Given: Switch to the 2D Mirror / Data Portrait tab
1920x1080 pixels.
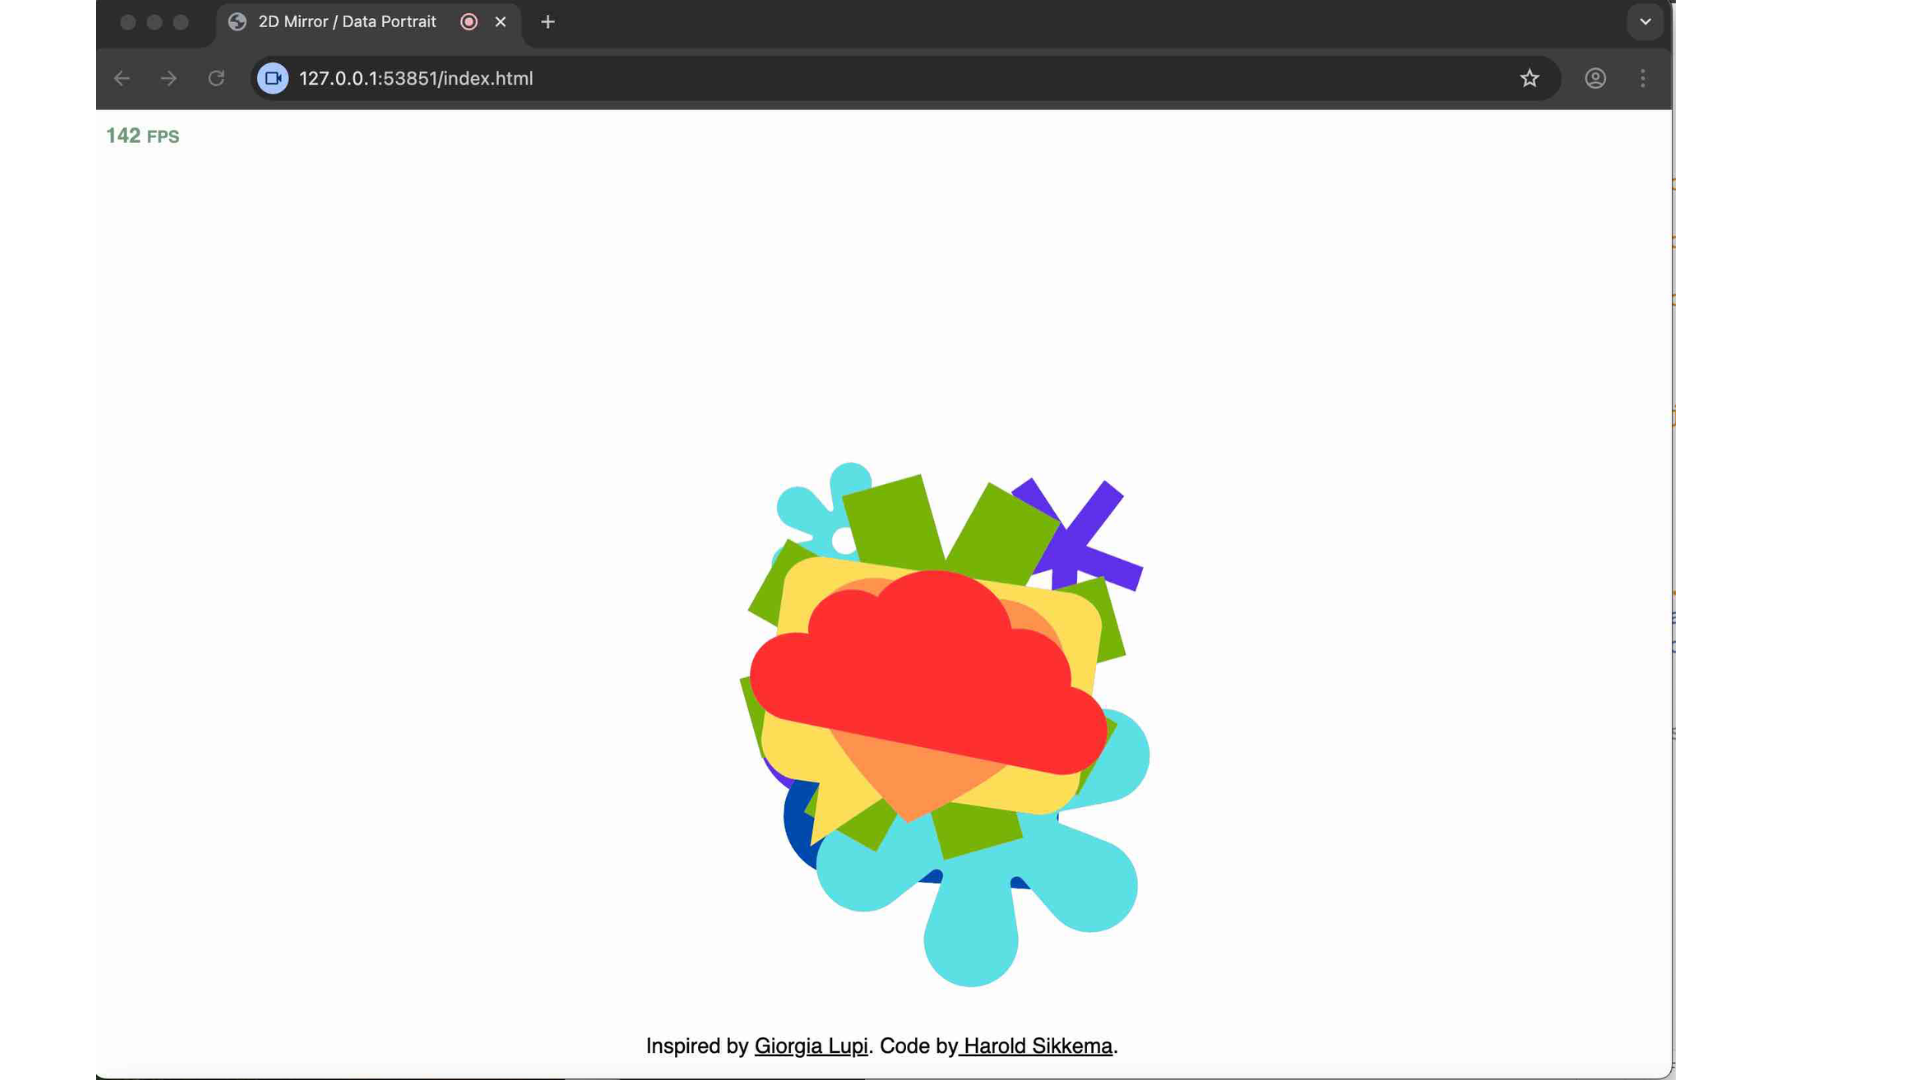Looking at the screenshot, I should (x=346, y=21).
